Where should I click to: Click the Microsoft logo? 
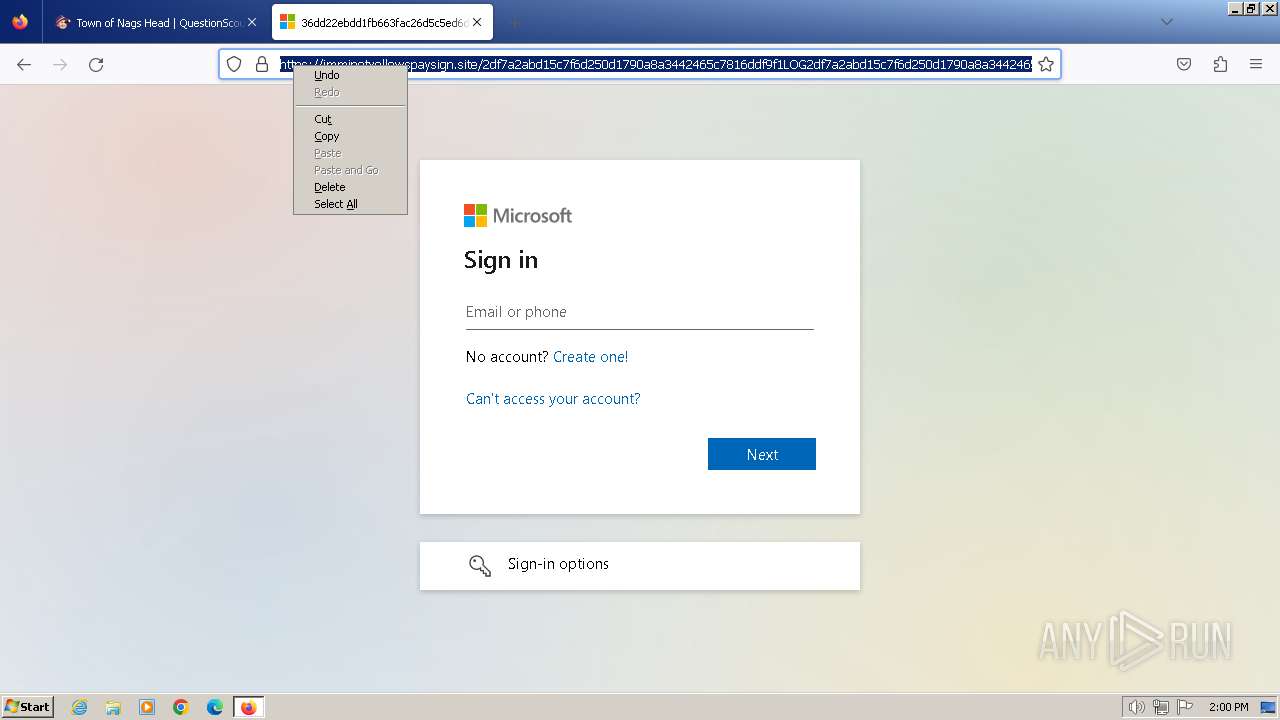click(x=518, y=216)
